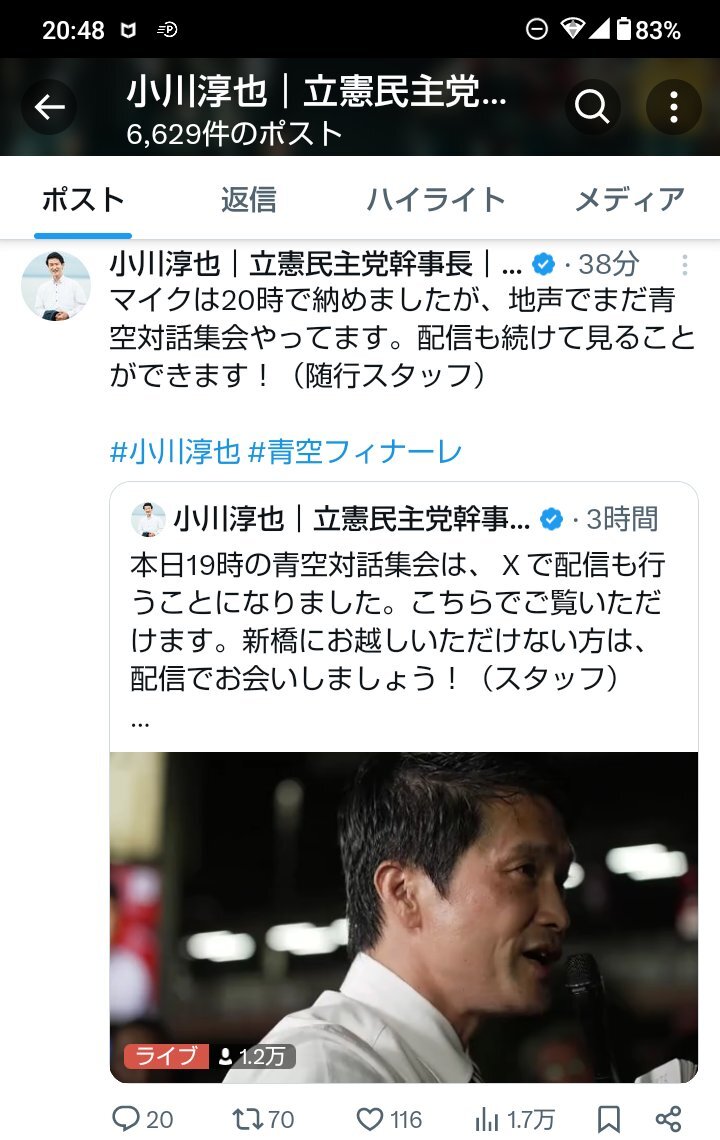Switch to the 返信 tab

pyautogui.click(x=249, y=199)
